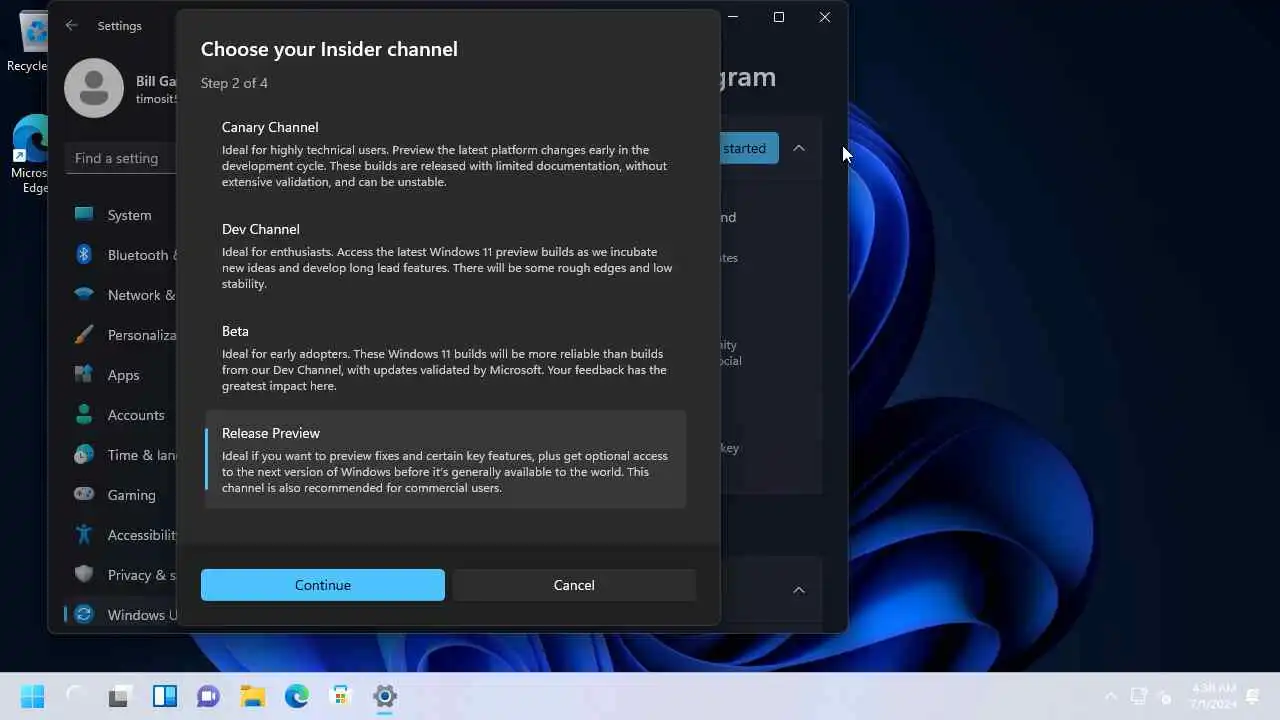1280x720 pixels.
Task: Select the Release Preview channel
Action: tap(445, 460)
